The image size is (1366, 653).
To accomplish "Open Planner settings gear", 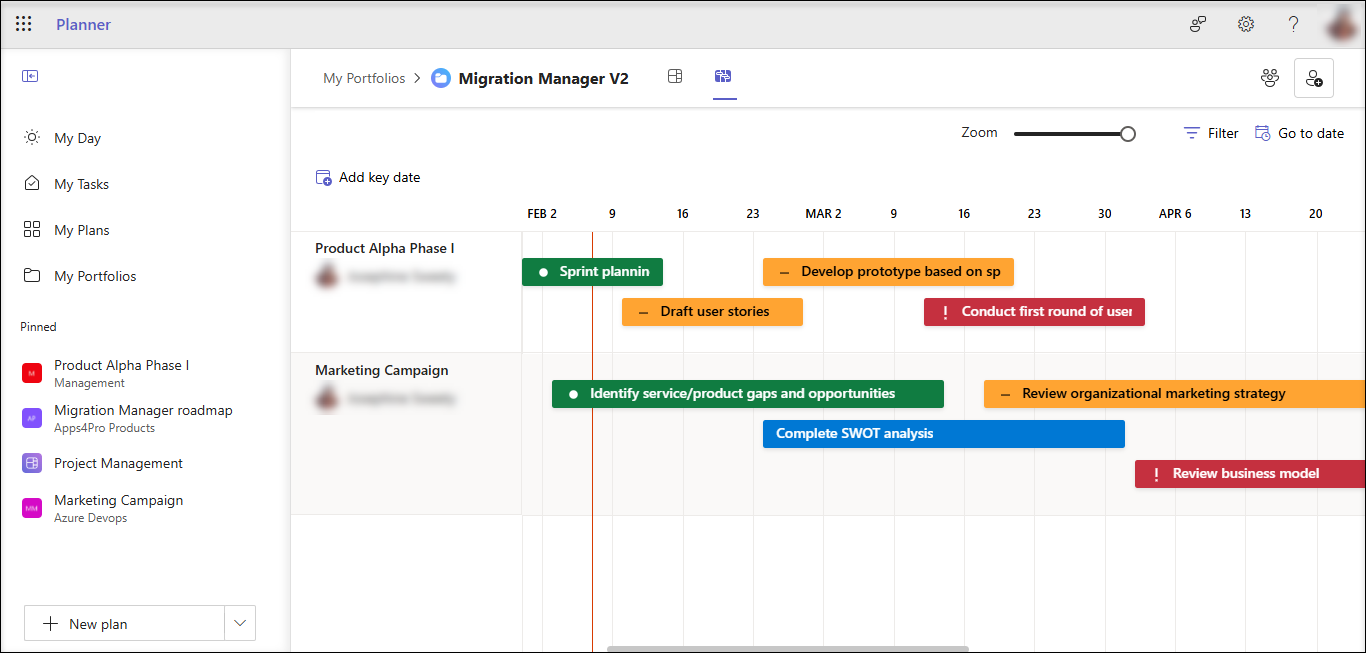I will 1245,23.
